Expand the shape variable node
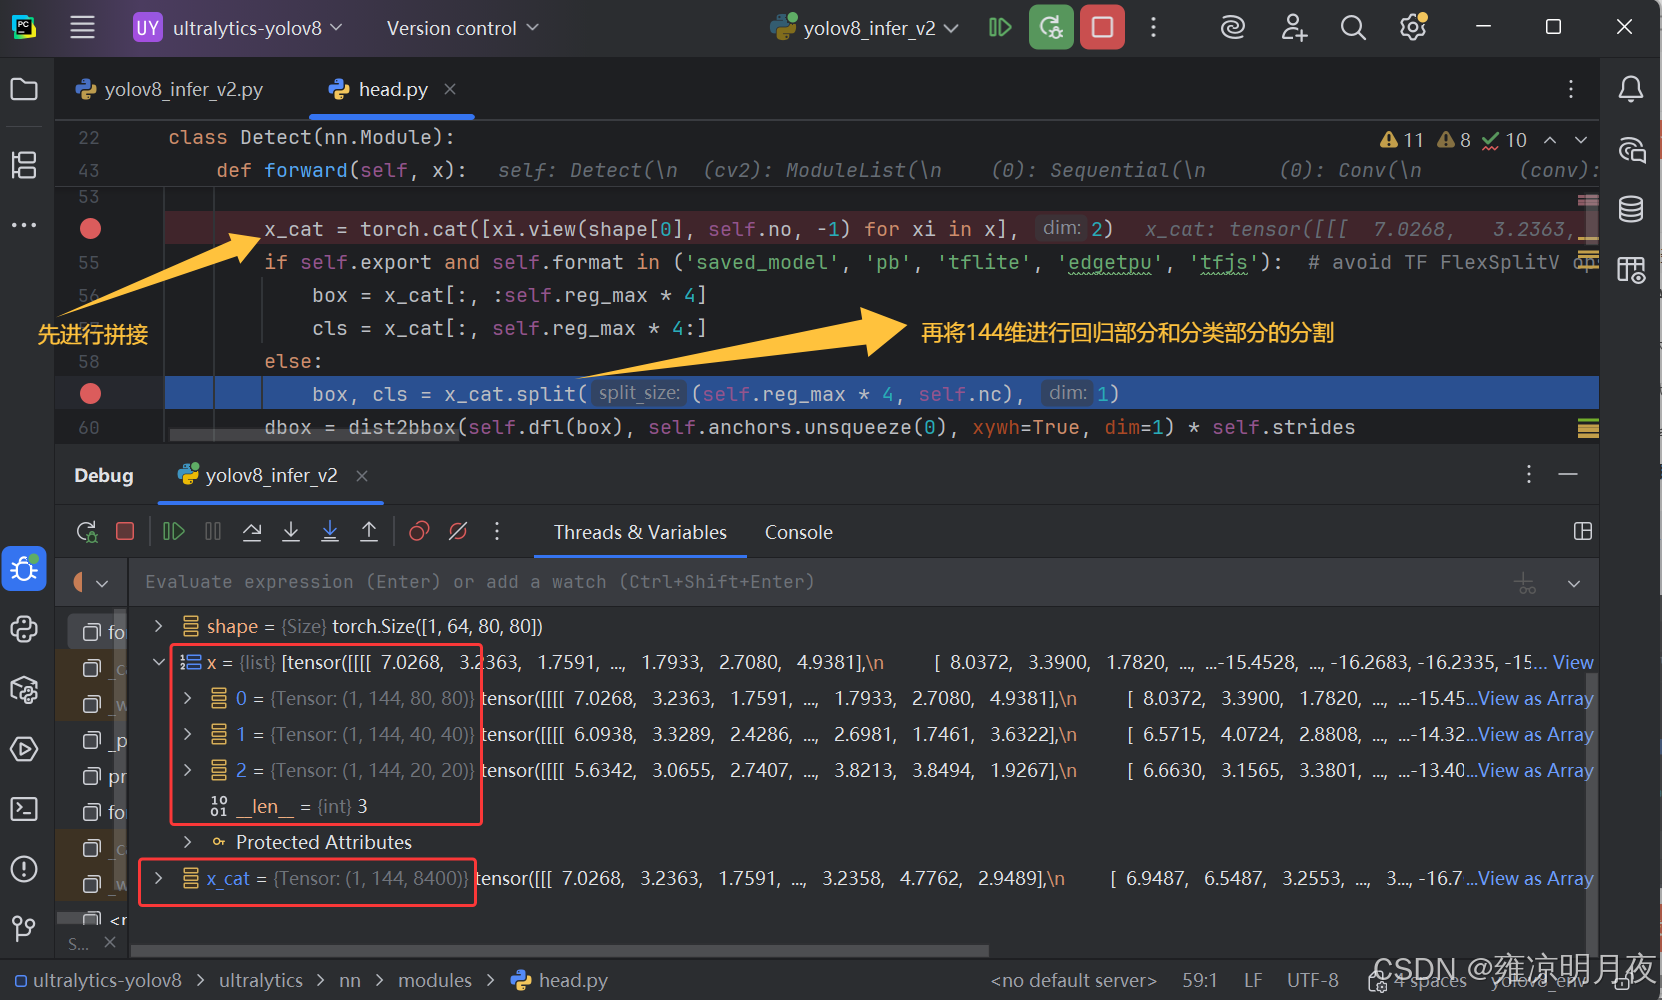1662x1000 pixels. pos(158,626)
